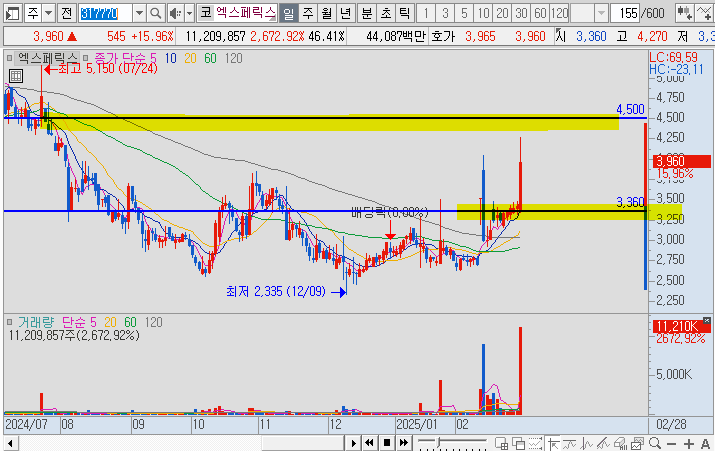This screenshot has height=451, width=715.
Task: Click the chart zoom slider track
Action: [x=452, y=442]
